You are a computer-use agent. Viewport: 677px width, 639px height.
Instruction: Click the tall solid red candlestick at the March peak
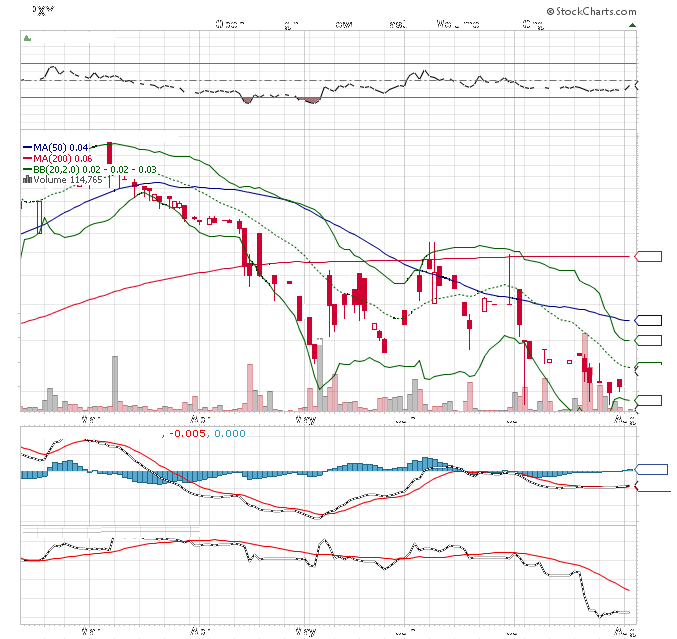110,153
